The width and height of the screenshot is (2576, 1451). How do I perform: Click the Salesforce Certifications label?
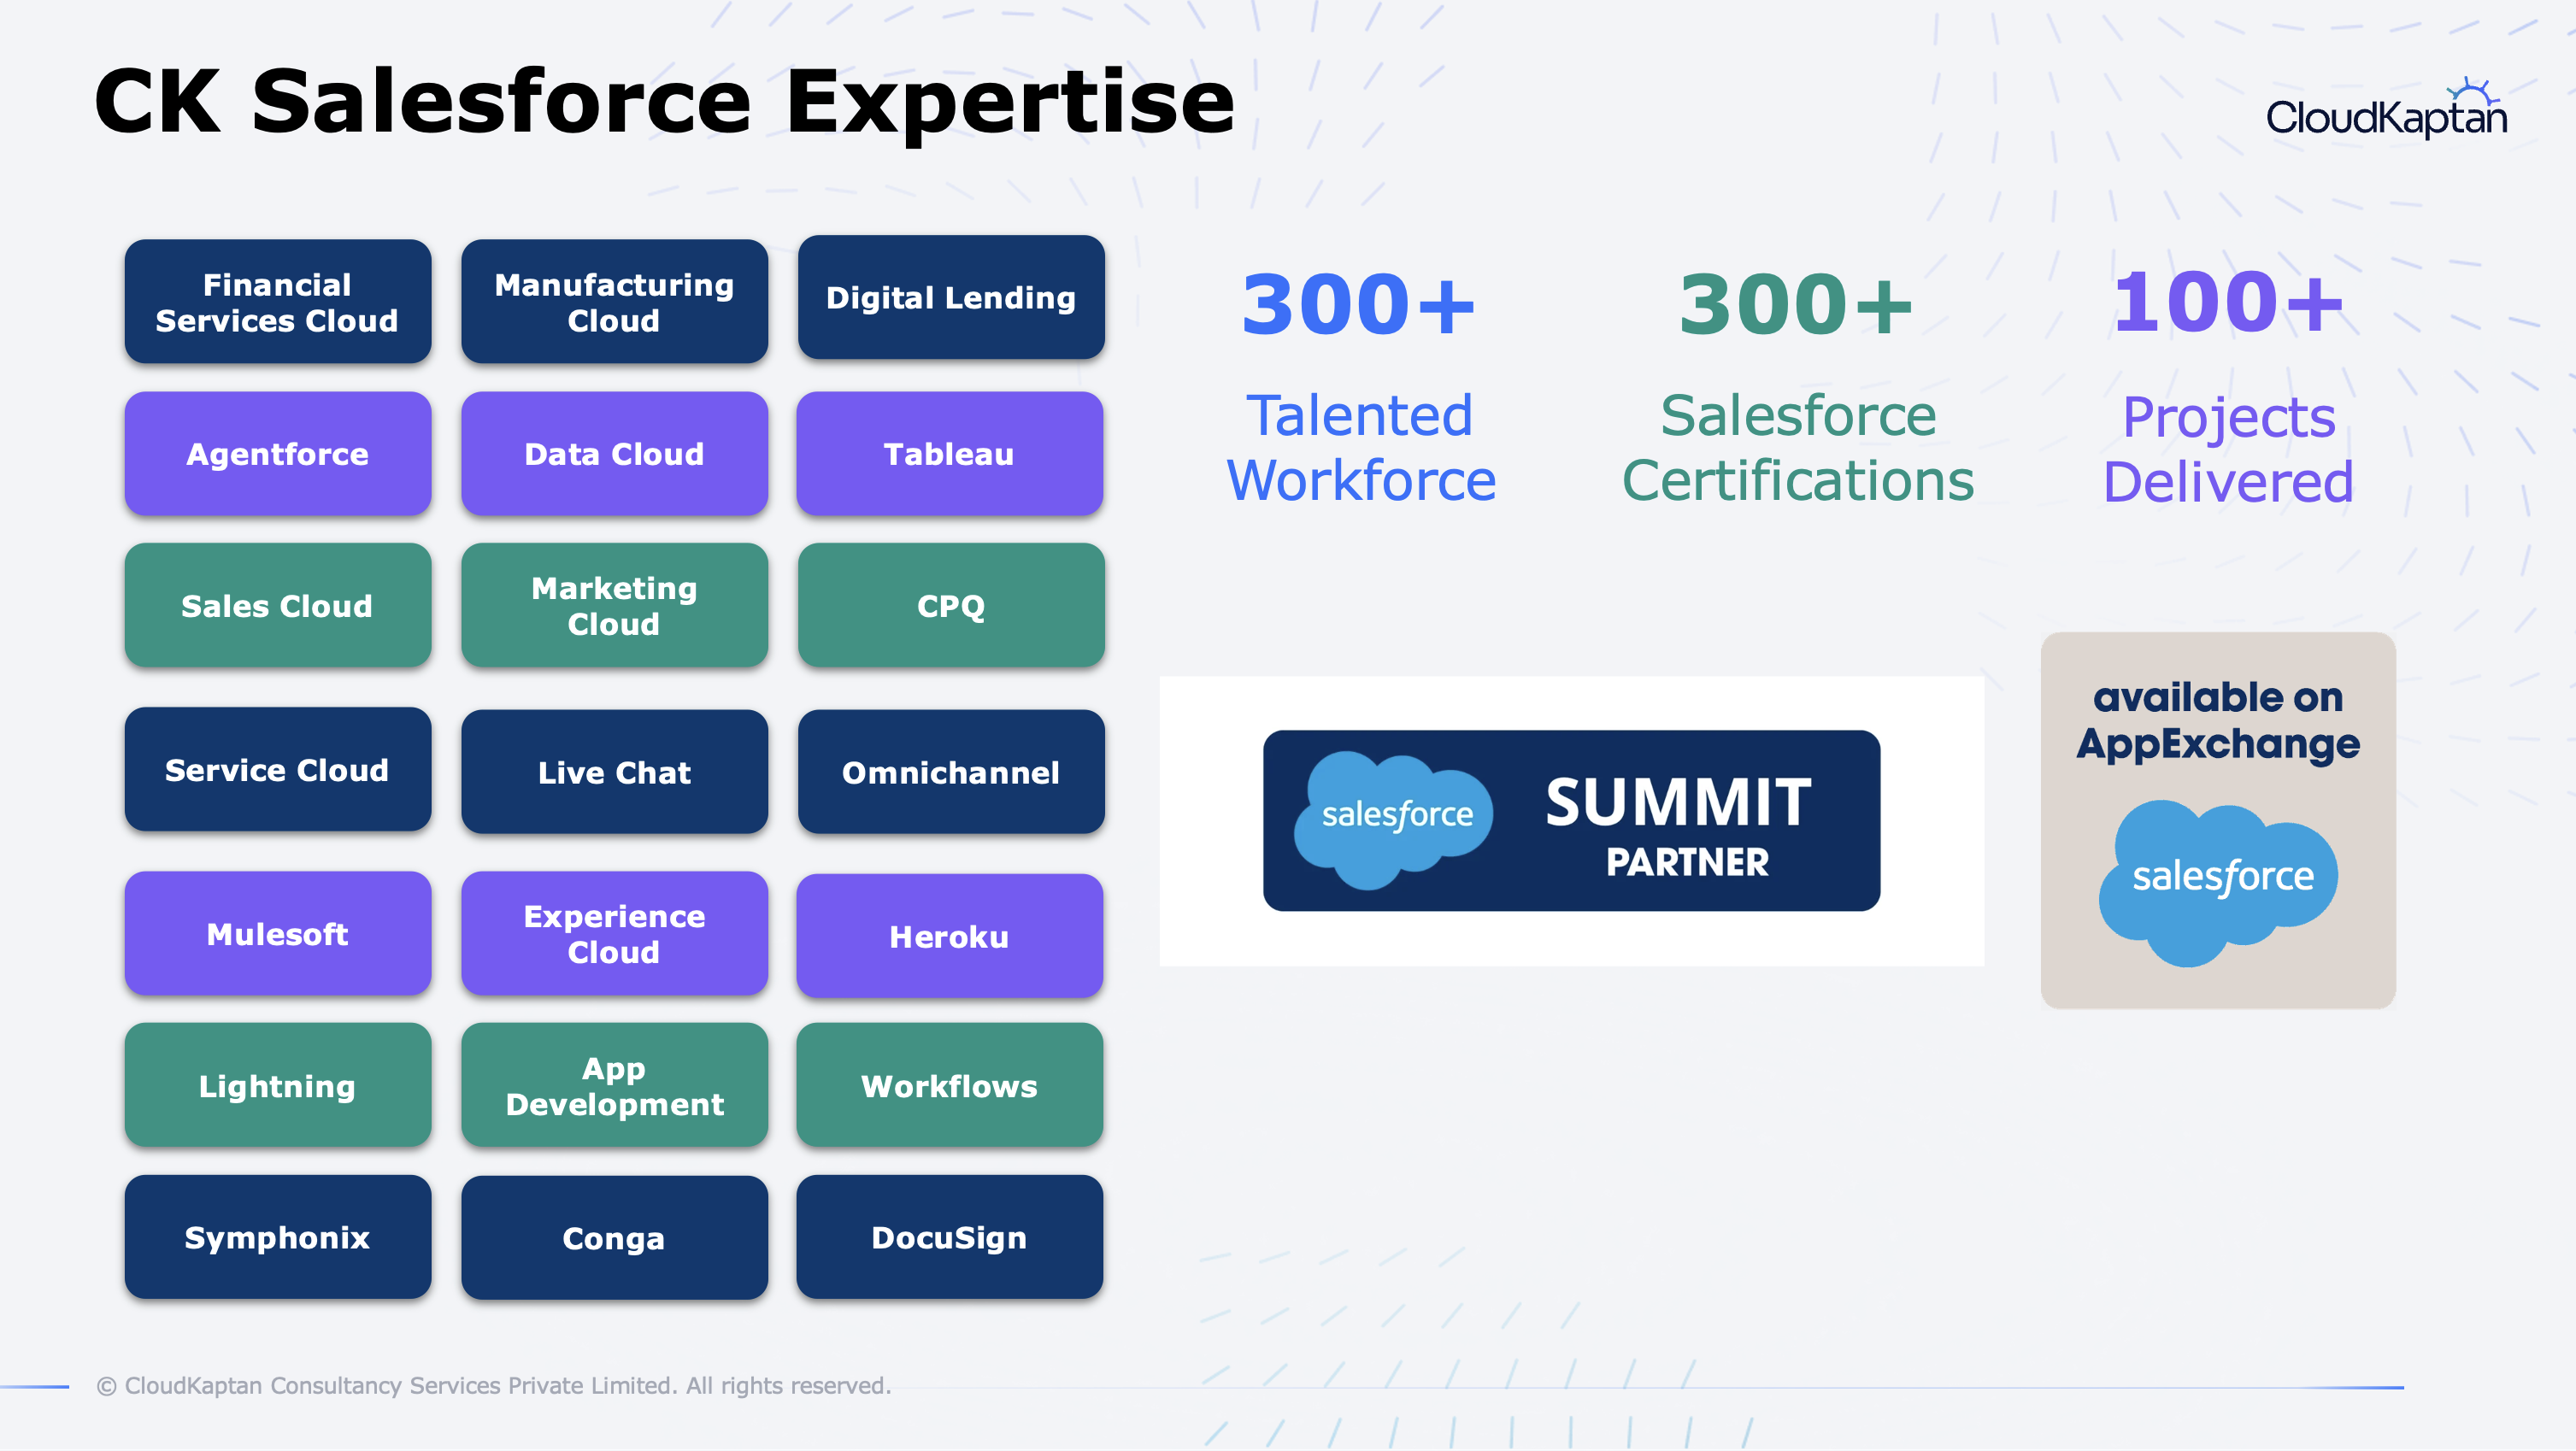tap(1798, 448)
